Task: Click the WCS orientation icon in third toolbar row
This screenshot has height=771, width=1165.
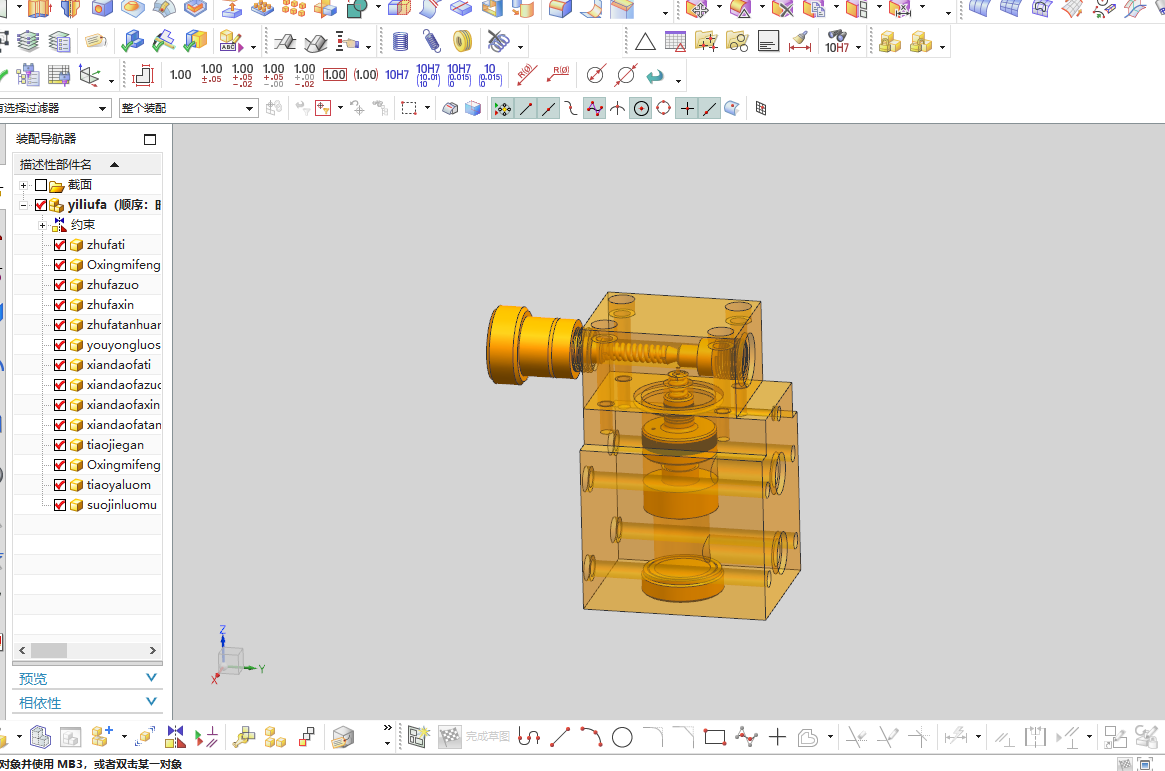Action: tap(90, 76)
